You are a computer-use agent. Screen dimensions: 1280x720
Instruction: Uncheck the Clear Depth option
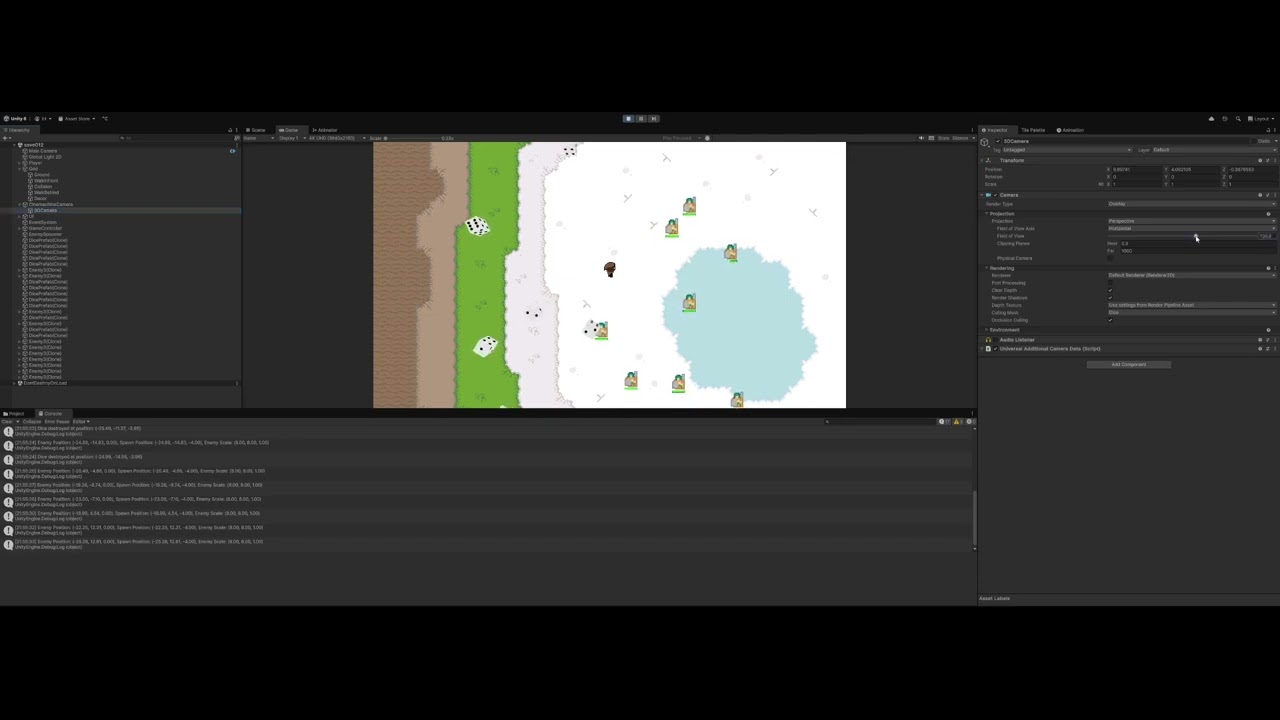[x=1110, y=290]
